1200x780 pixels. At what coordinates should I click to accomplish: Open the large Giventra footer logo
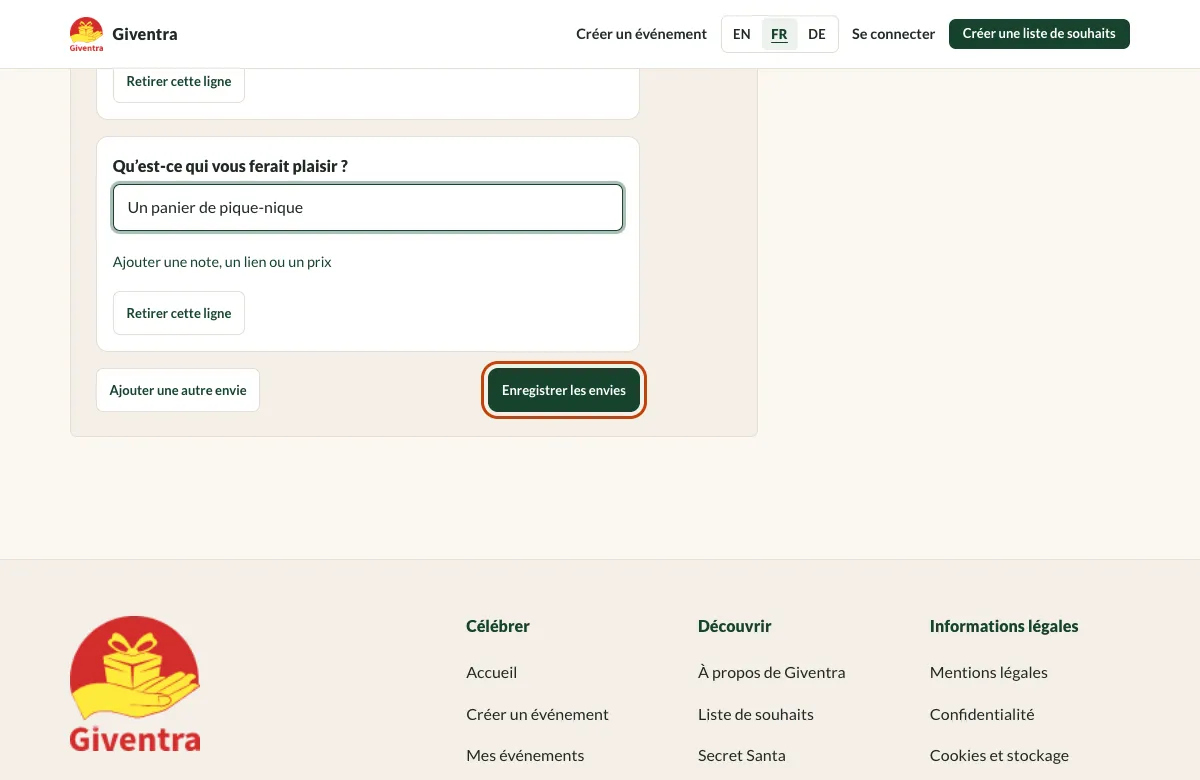click(x=135, y=684)
